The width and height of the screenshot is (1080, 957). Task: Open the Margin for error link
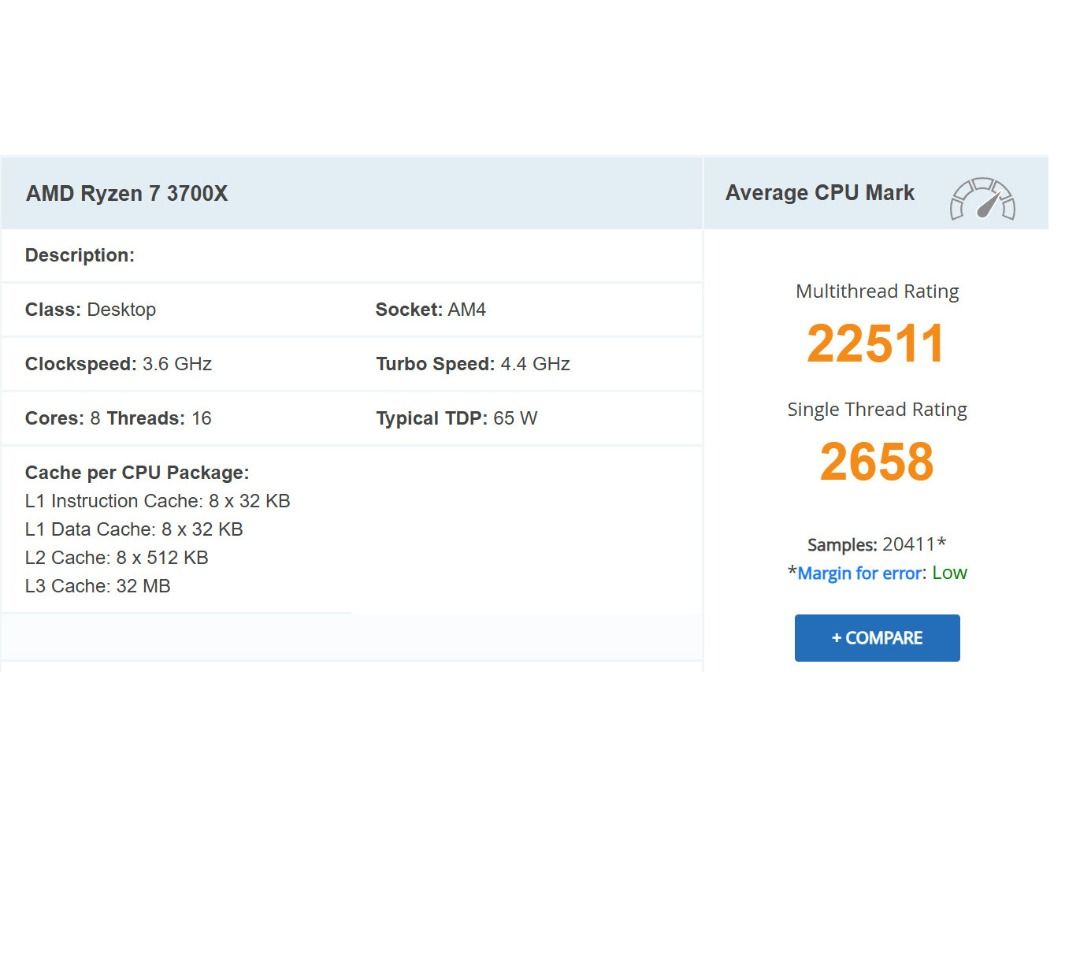point(860,573)
